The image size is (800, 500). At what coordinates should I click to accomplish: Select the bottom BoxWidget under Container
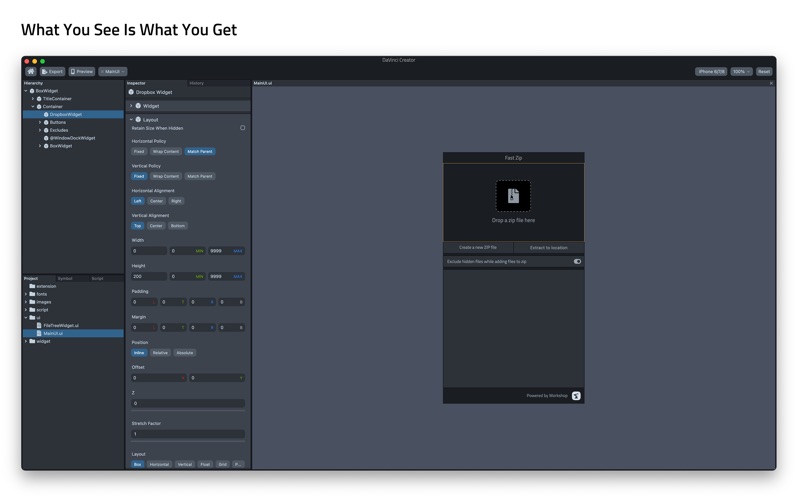point(61,146)
